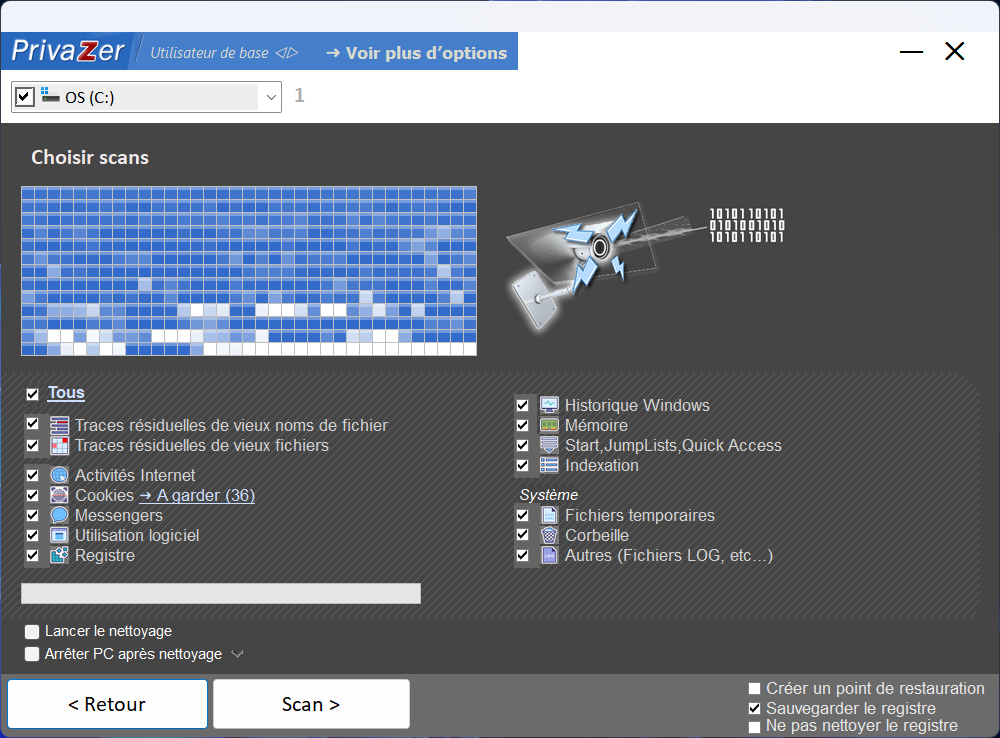Click the Historique Windows icon
The width and height of the screenshot is (1000, 738).
[547, 405]
